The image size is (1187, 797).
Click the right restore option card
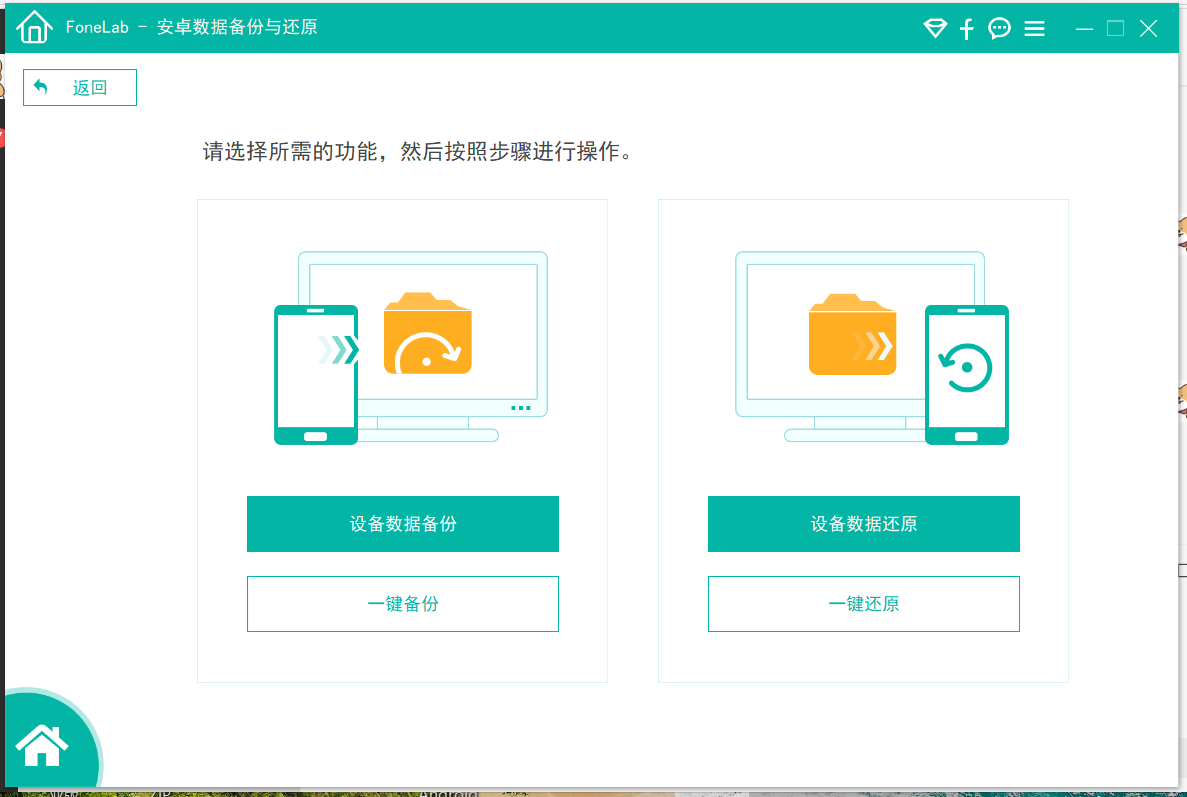[863, 440]
